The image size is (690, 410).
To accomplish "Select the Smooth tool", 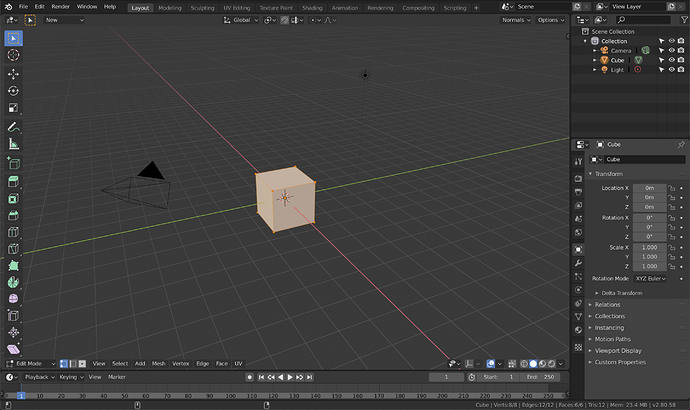I will click(x=14, y=299).
